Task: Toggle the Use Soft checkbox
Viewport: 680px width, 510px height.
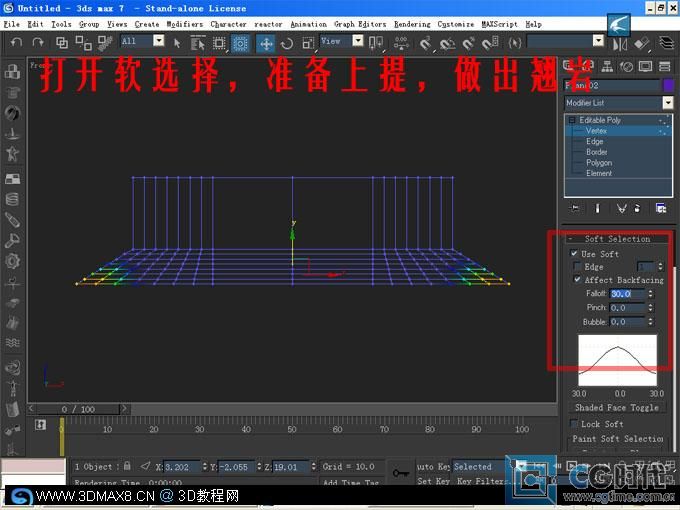Action: (574, 253)
